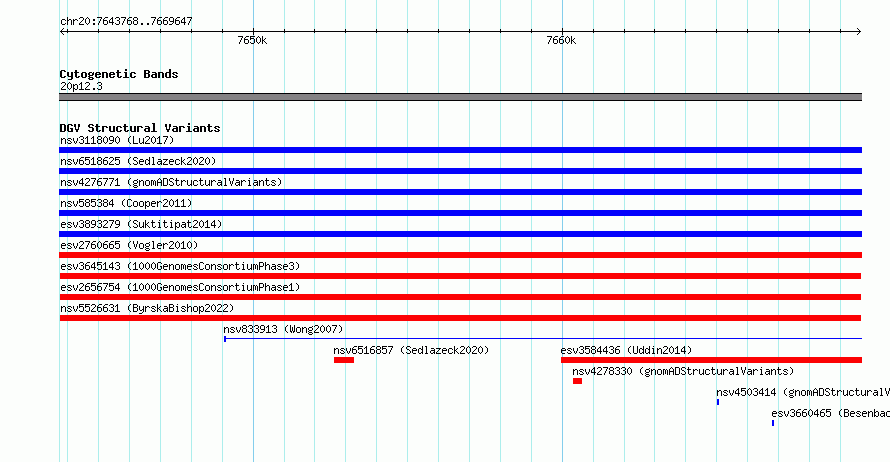The height and width of the screenshot is (462, 890).
Task: Select the tiny blue marker under esv3660465
Action: (773, 423)
